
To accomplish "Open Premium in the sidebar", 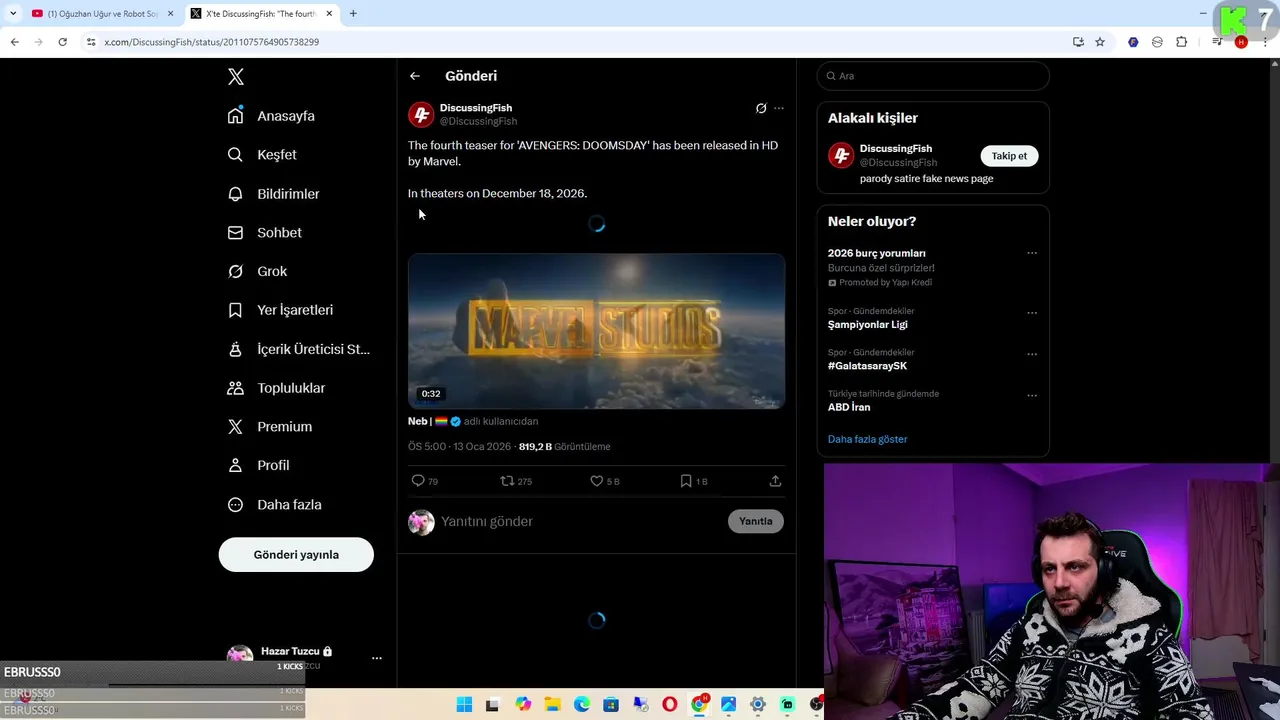I will tap(270, 427).
